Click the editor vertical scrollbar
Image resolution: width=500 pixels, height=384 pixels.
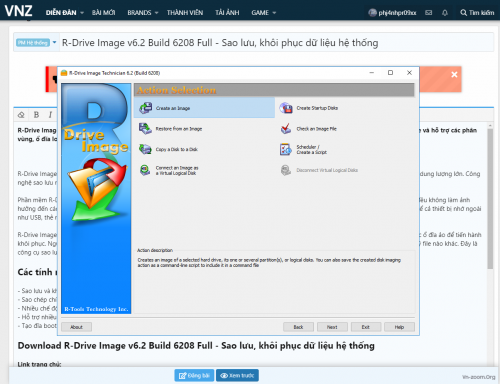pyautogui.click(x=490, y=198)
